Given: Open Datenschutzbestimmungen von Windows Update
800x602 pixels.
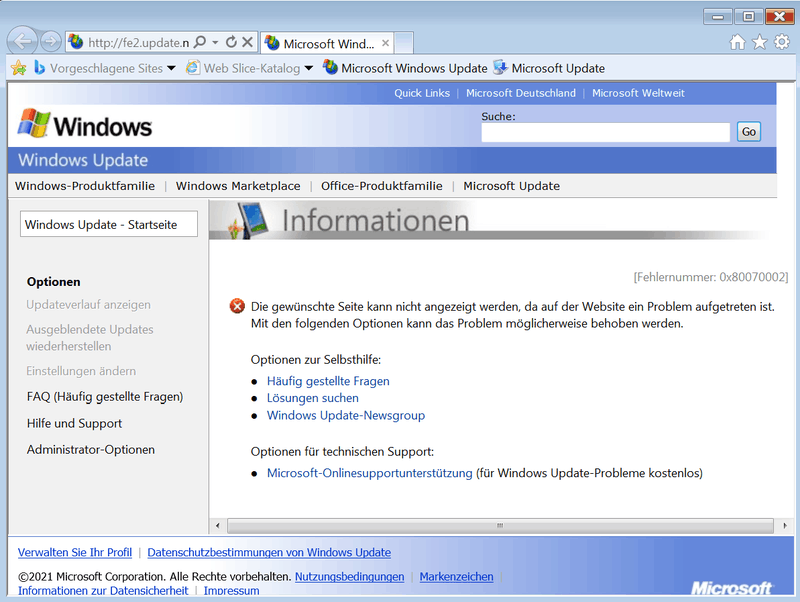Looking at the screenshot, I should coord(269,553).
